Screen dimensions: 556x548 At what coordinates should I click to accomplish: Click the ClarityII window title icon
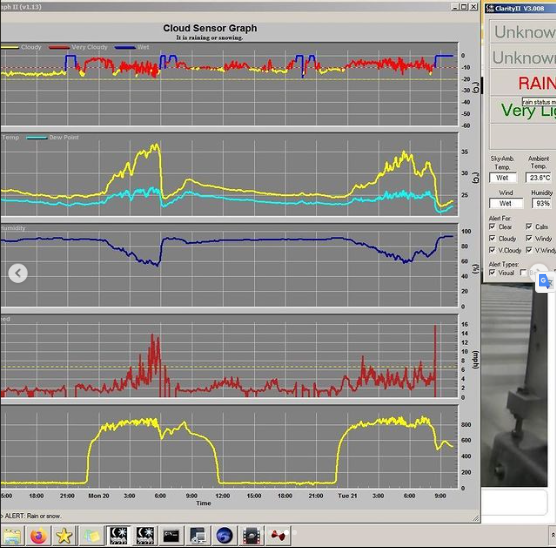490,8
